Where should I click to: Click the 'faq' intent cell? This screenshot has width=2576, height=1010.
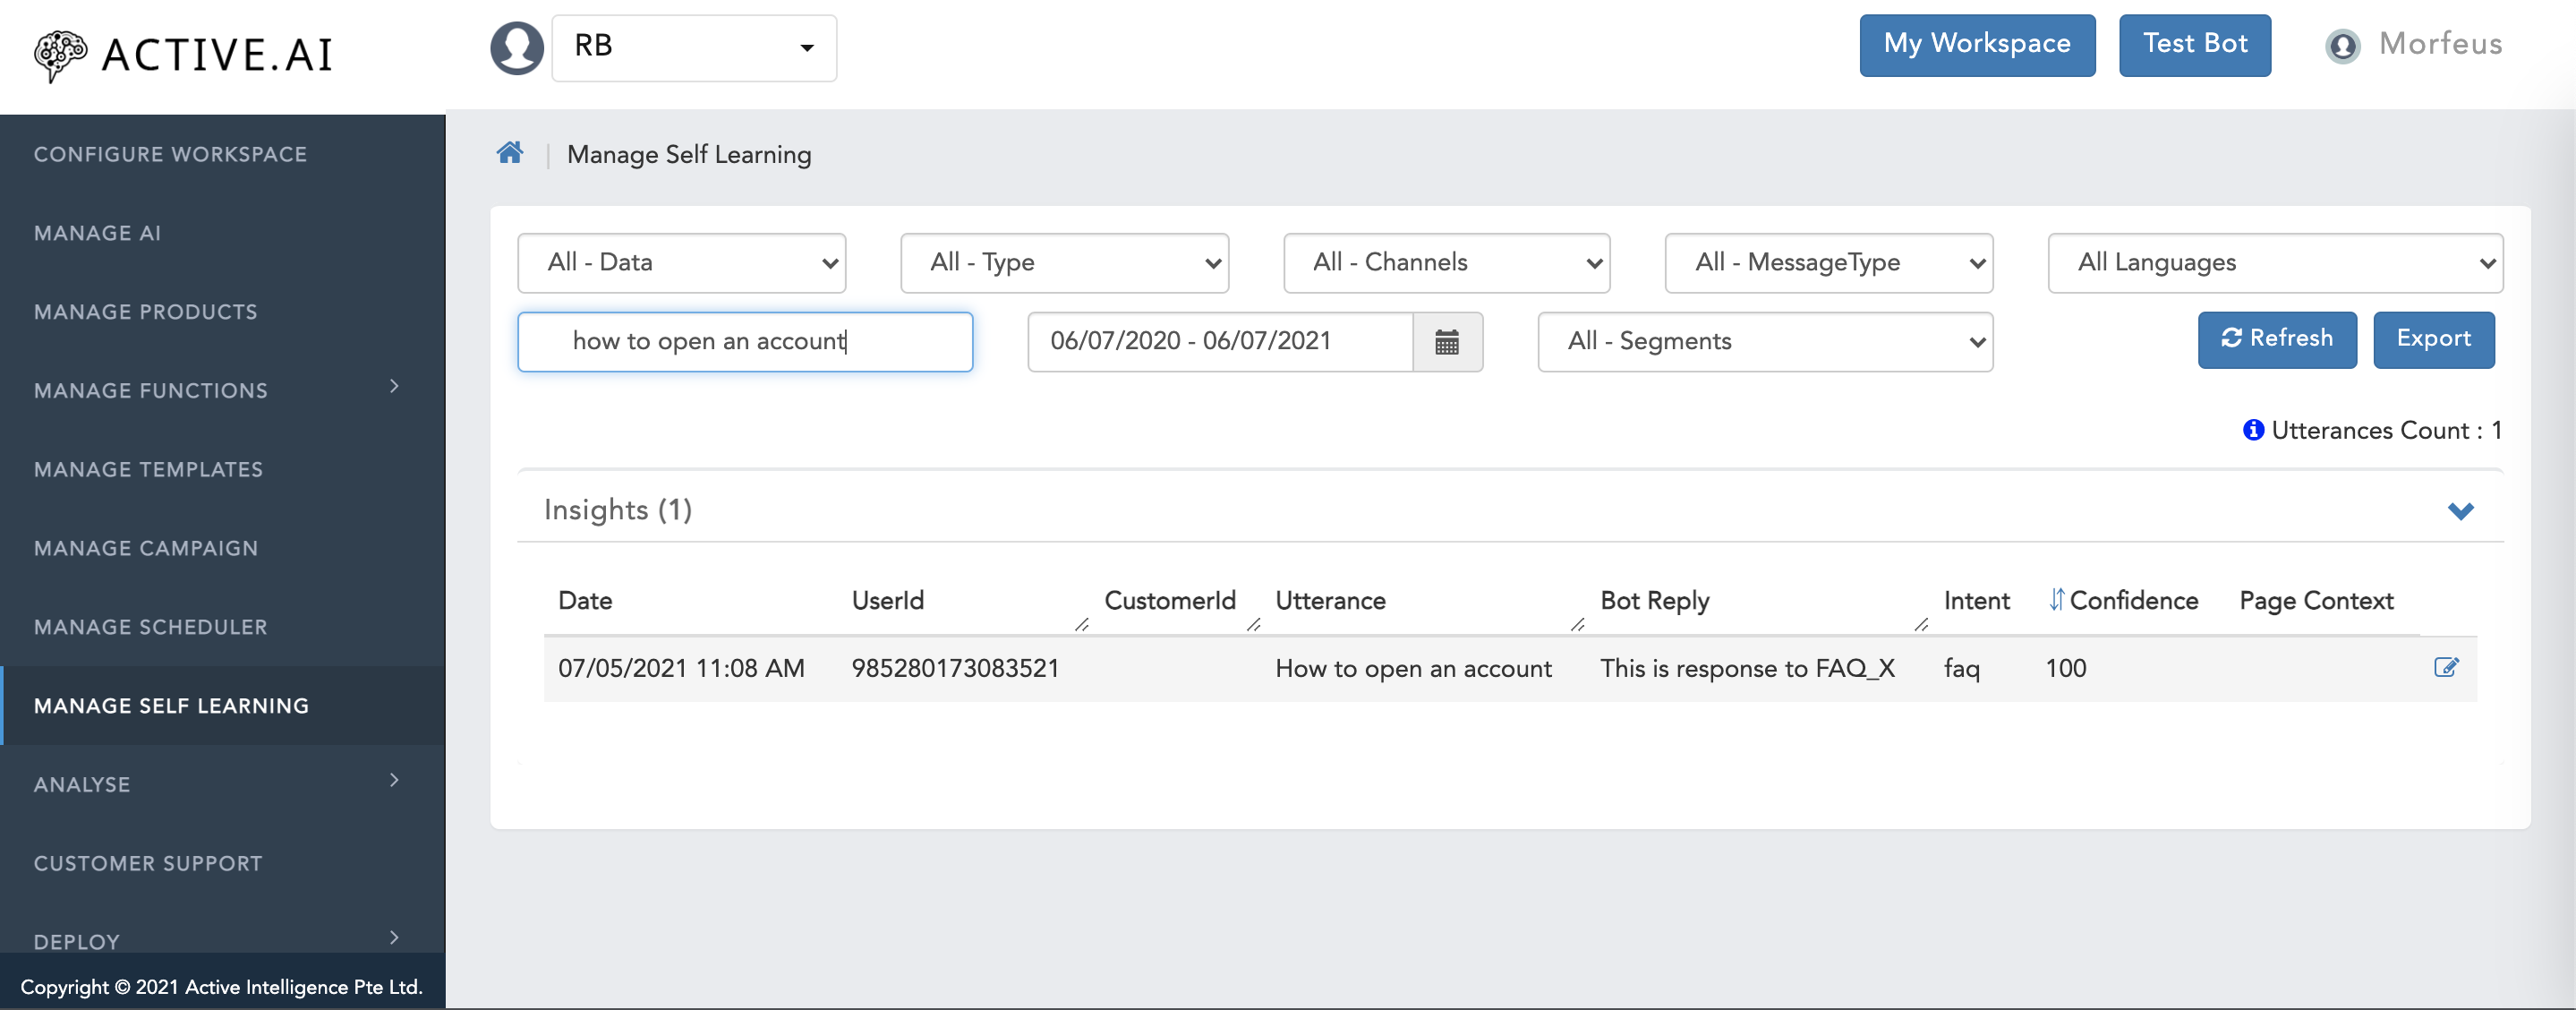(x=1961, y=669)
